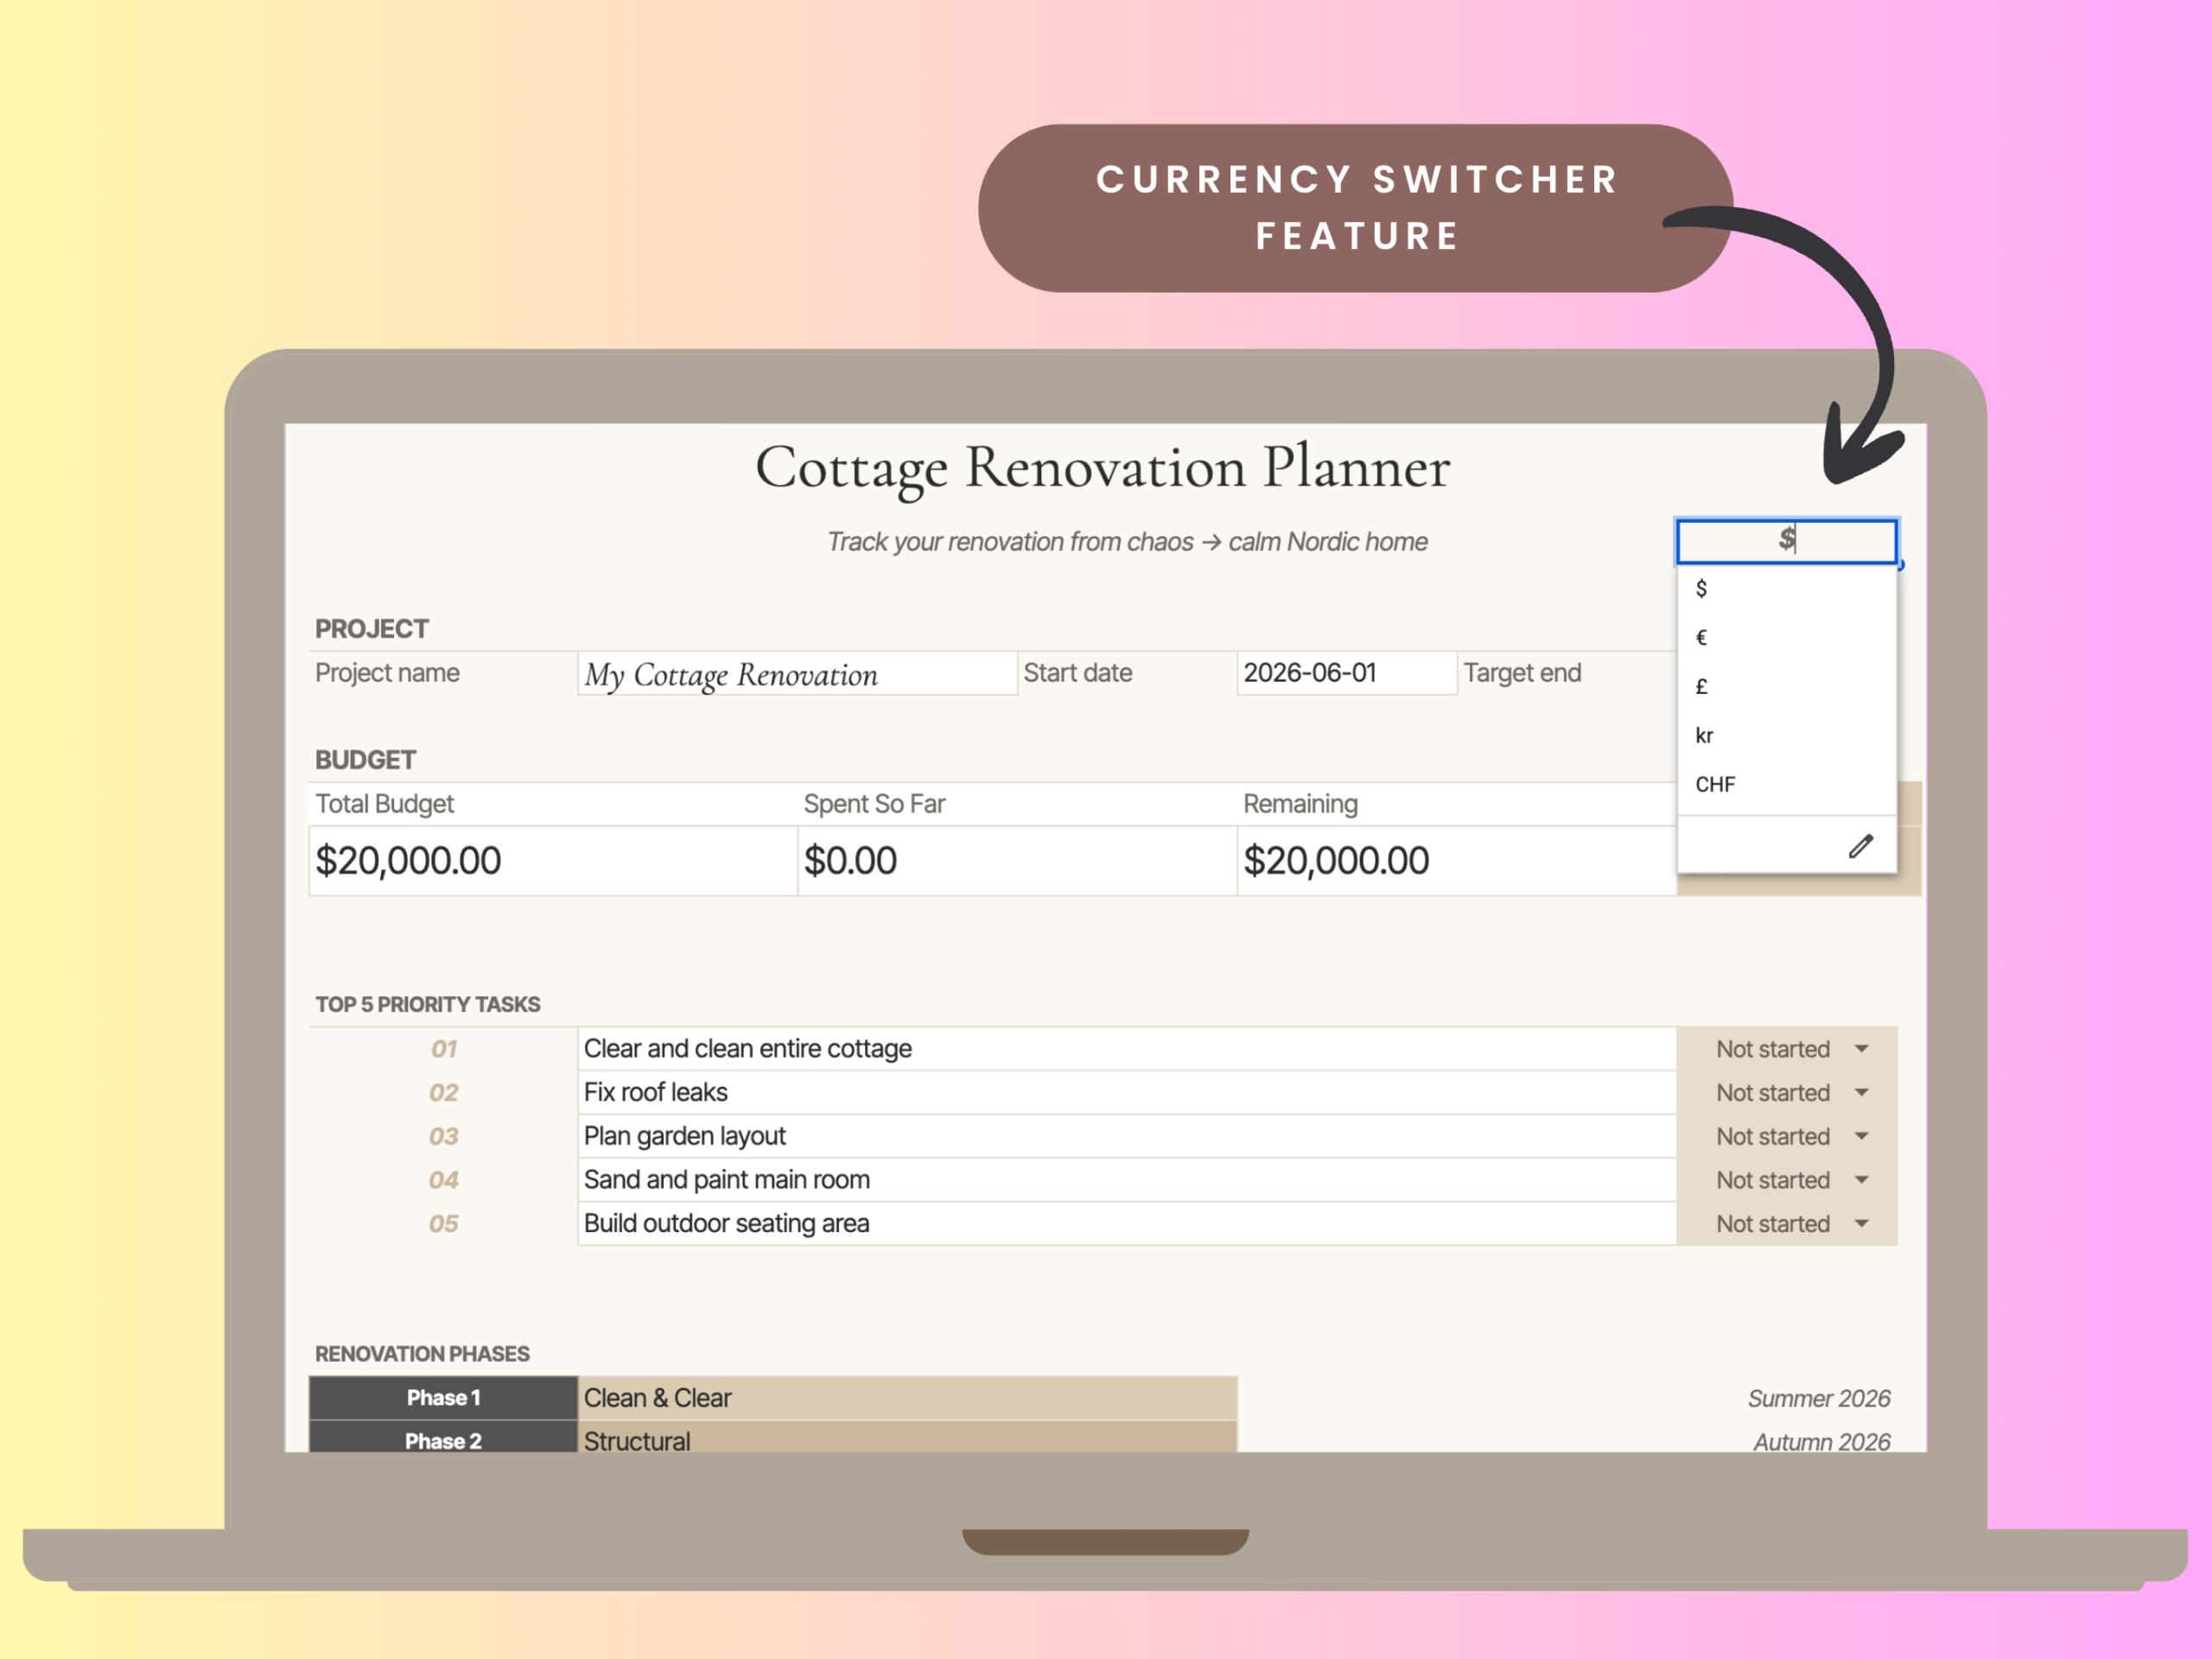This screenshot has height=1659, width=2212.
Task: Select task cell Clear and clean entire cottage
Action: 1127,1049
